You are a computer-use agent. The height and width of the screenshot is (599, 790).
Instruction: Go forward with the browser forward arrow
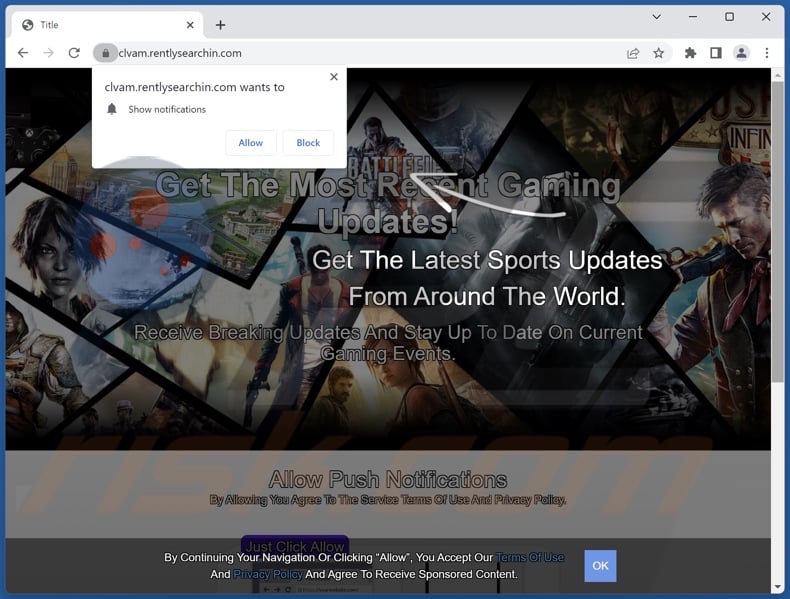[x=48, y=53]
